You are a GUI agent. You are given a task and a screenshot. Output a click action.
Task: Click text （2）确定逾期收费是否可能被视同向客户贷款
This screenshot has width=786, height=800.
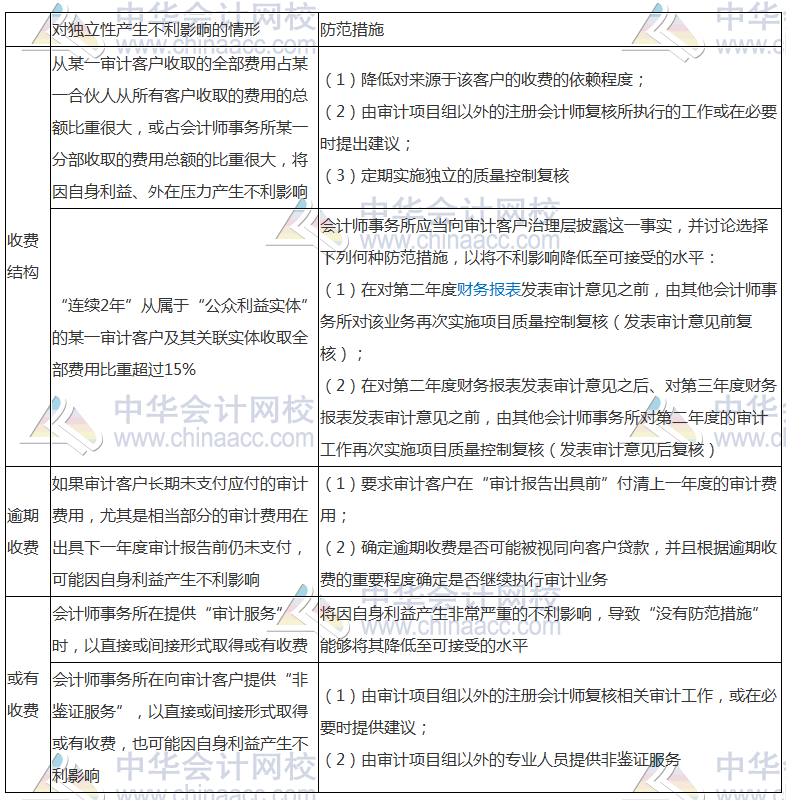486,547
